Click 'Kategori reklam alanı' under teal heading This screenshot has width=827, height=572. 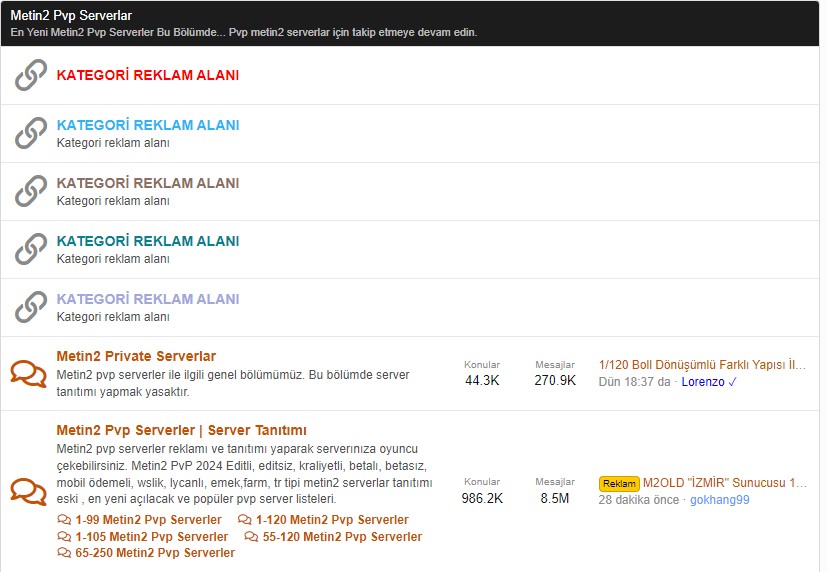(113, 259)
